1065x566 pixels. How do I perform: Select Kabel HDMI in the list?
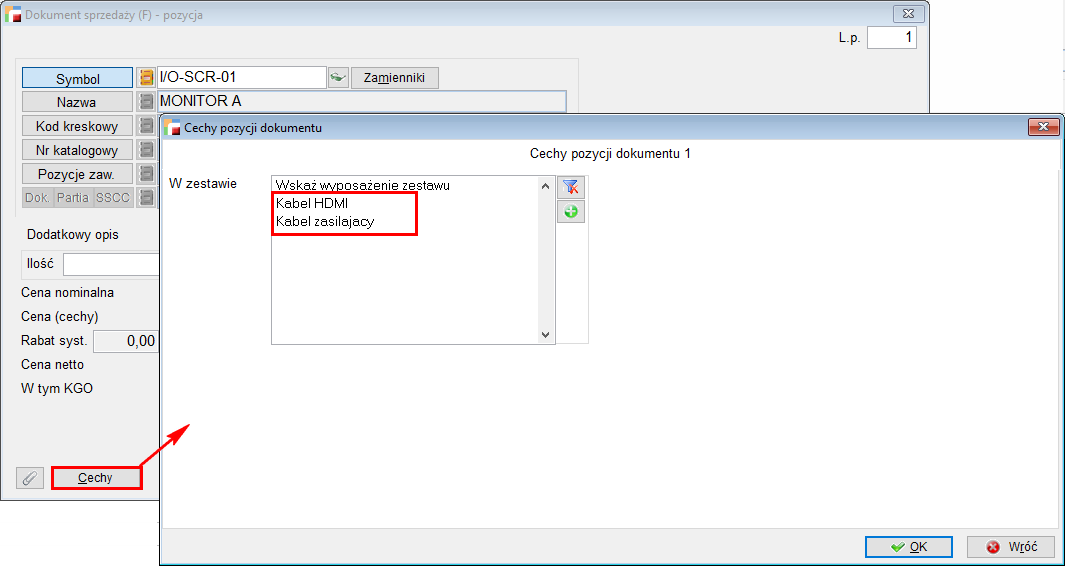312,202
